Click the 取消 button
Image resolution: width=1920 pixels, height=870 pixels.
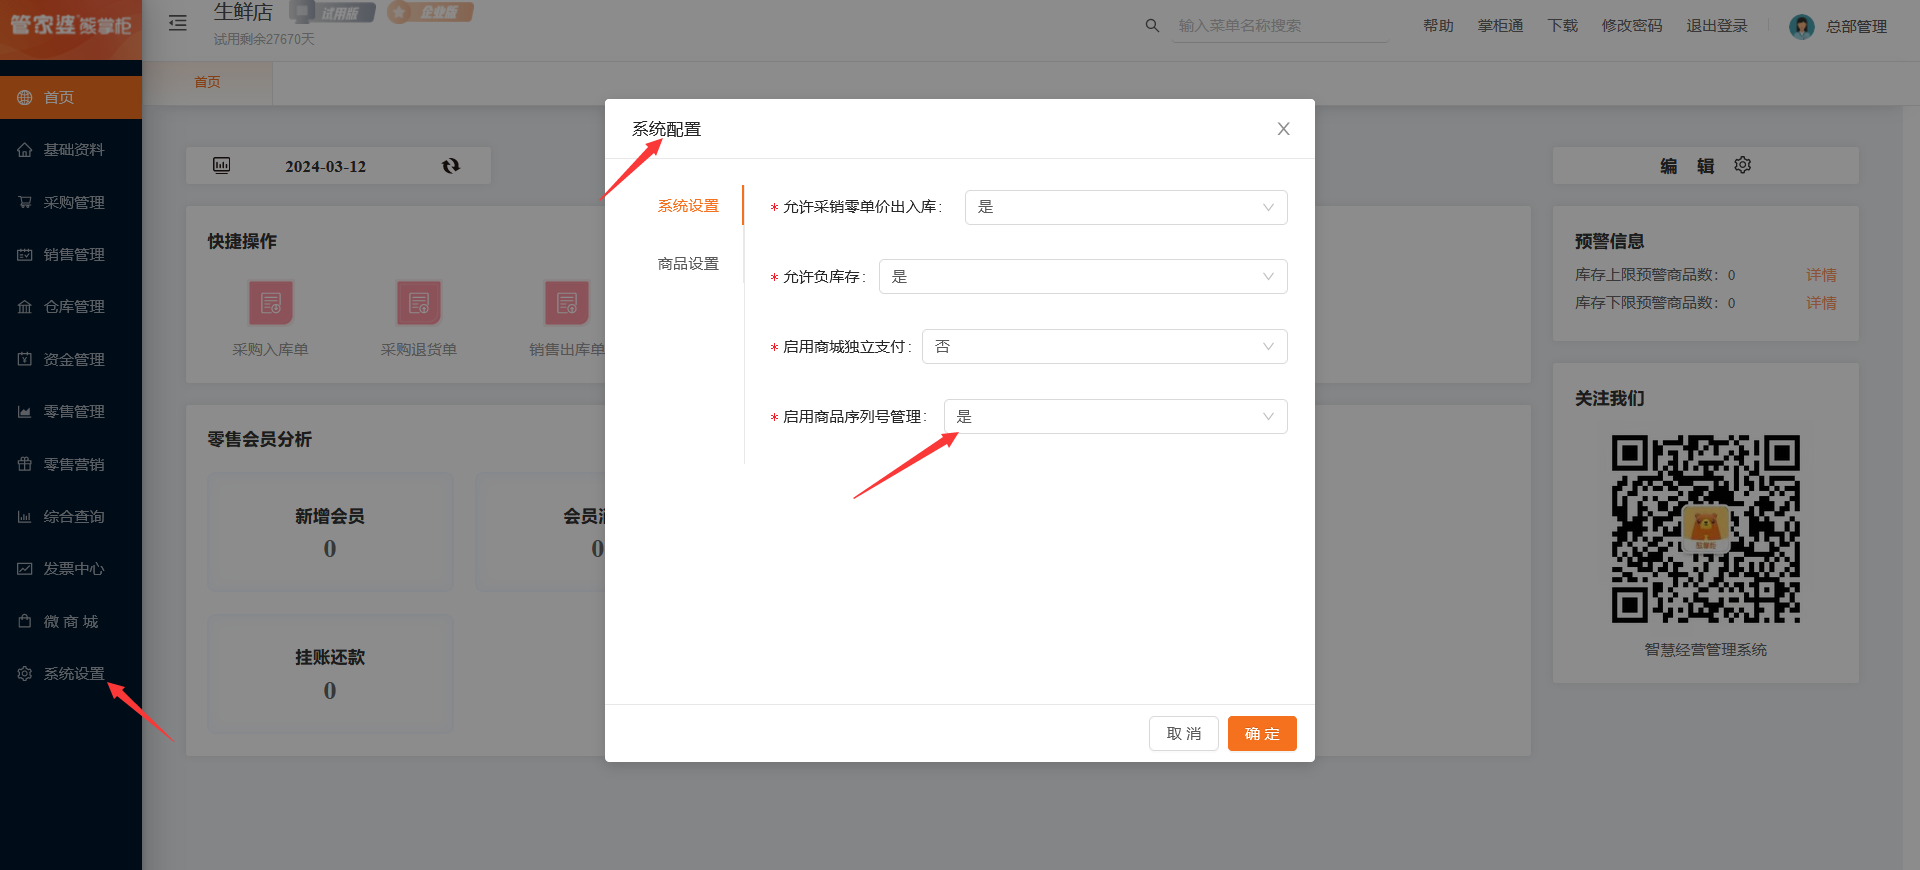pyautogui.click(x=1184, y=734)
